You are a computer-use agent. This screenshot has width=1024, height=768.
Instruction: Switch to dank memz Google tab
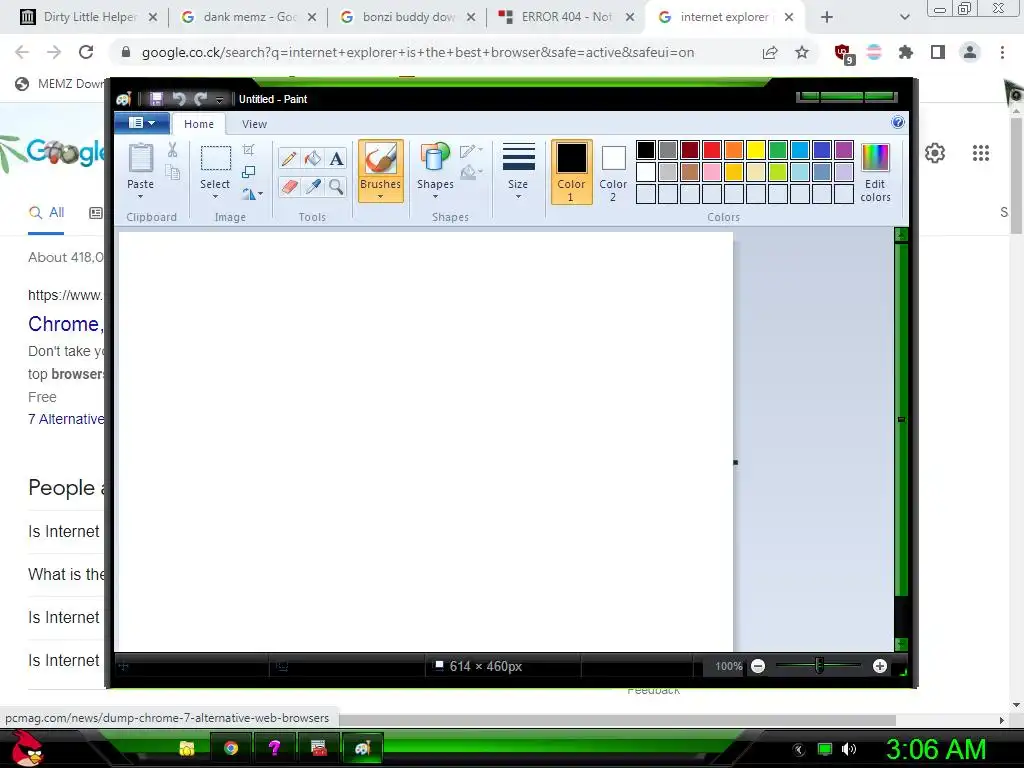tap(248, 17)
